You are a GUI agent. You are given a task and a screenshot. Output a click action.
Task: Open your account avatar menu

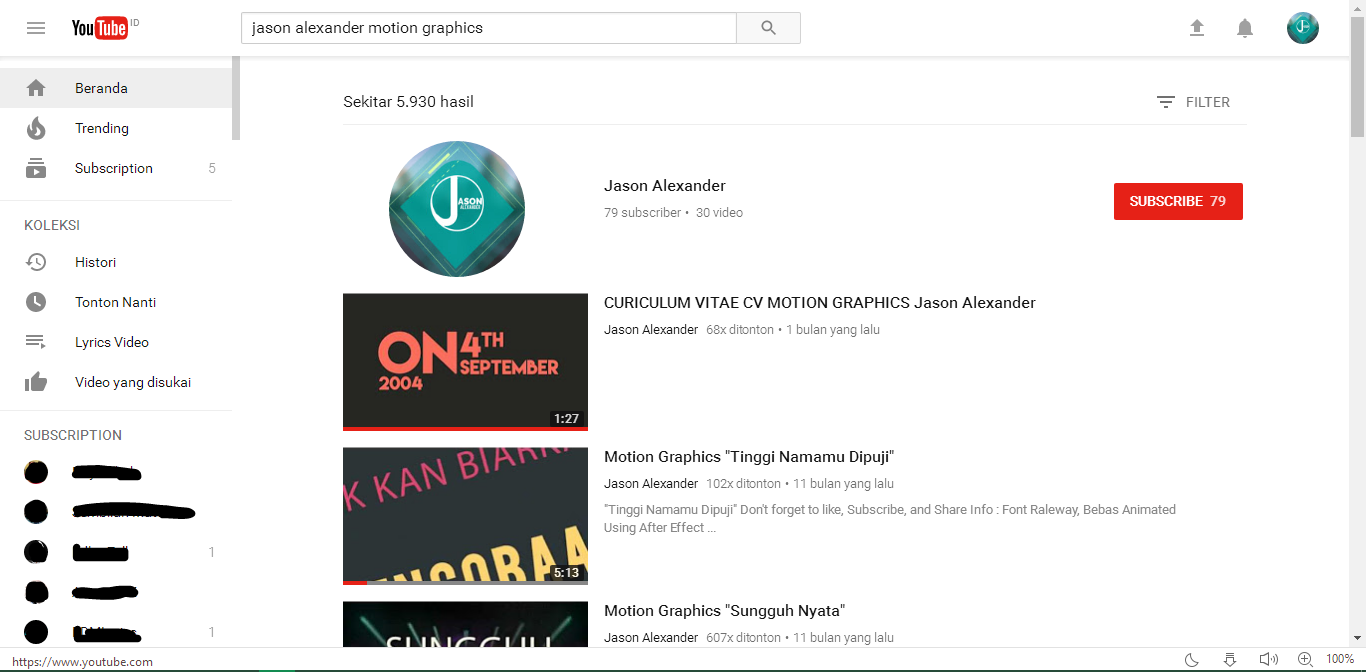[x=1302, y=28]
